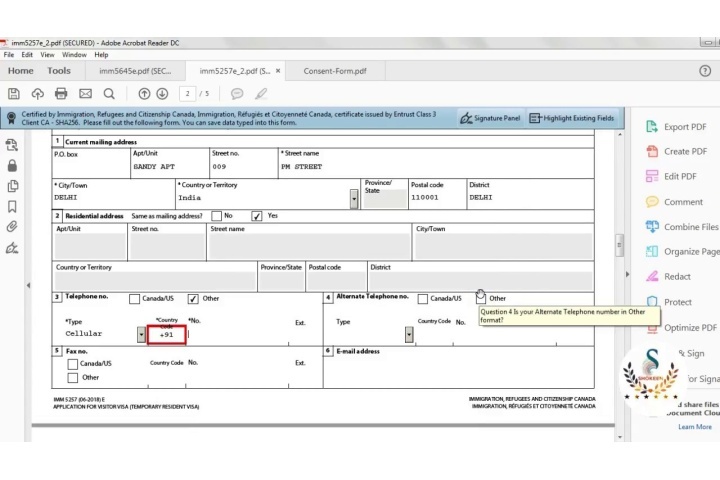The height and width of the screenshot is (480, 720).
Task: Click the scroll up arrow
Action: coord(620,135)
